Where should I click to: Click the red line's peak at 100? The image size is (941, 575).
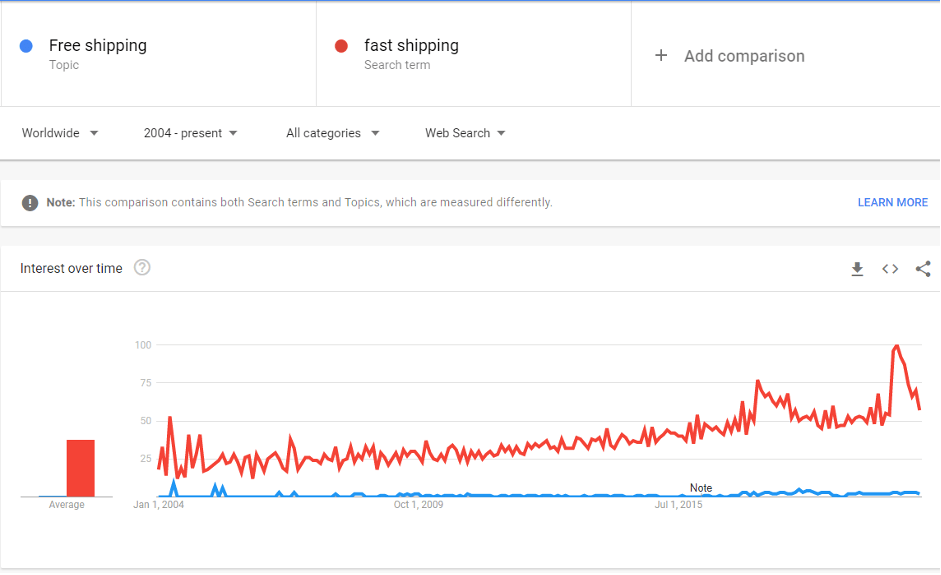(x=897, y=346)
